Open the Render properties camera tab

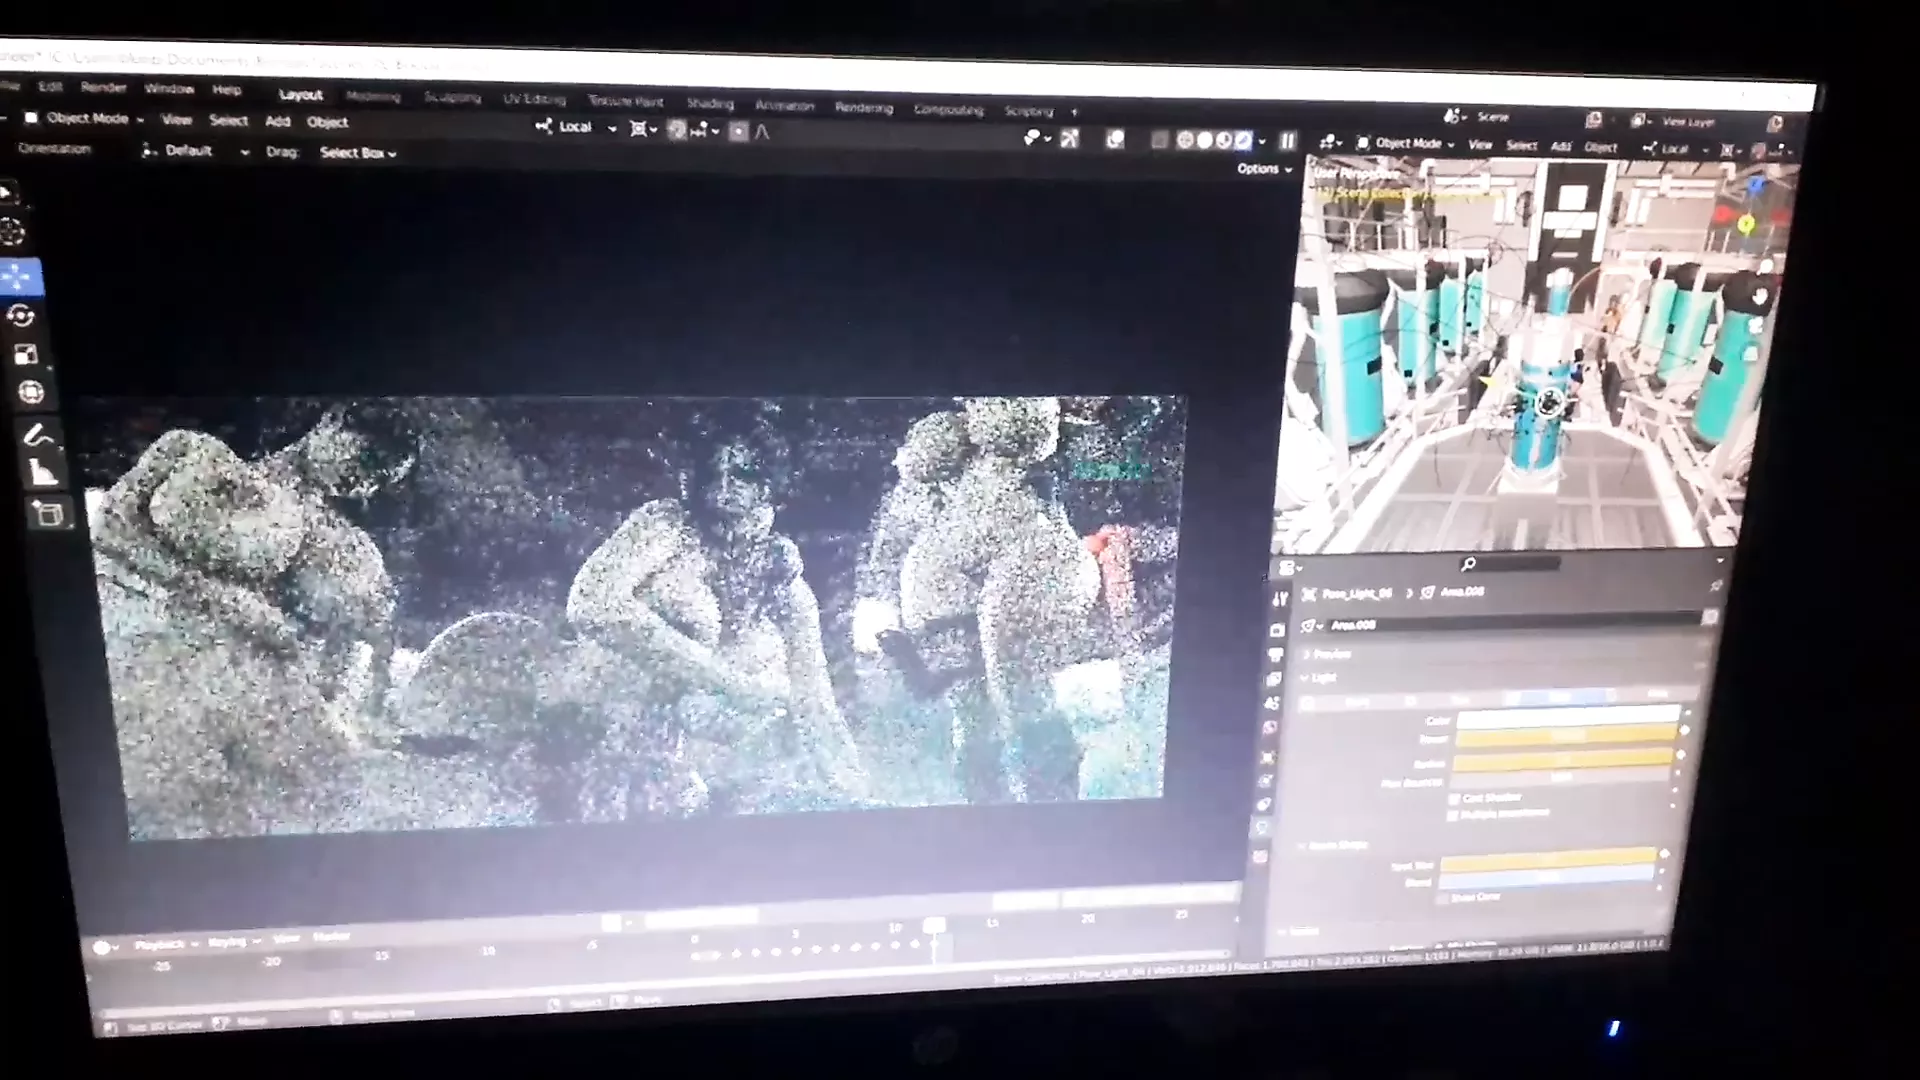1277,630
